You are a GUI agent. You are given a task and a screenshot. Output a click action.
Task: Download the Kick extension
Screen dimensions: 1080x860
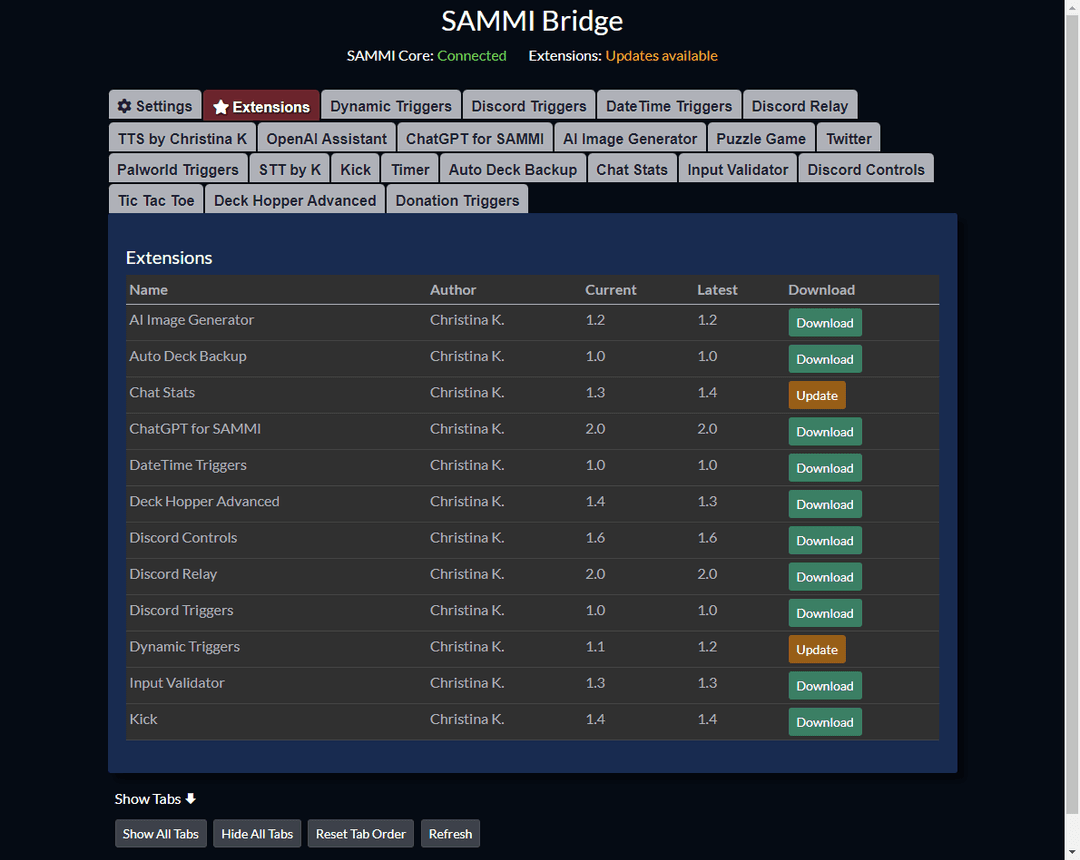(x=824, y=722)
